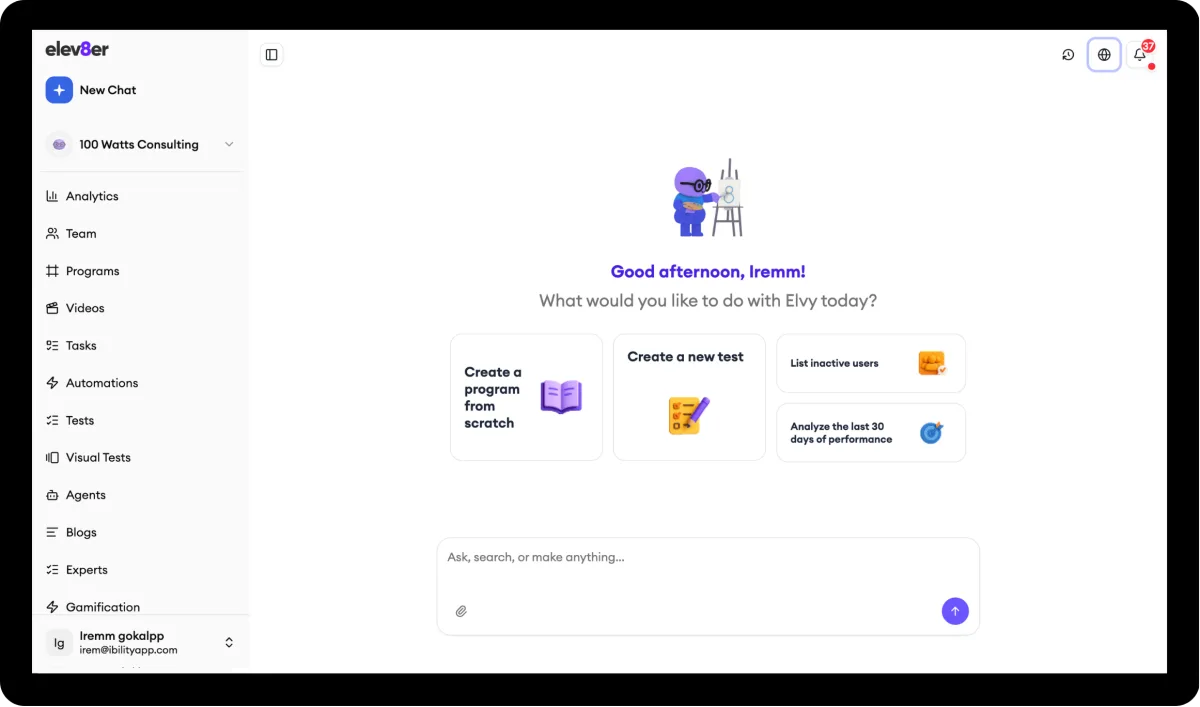Viewport: 1200px width, 707px height.
Task: Click the Iremm gokalpp user name
Action: coord(122,636)
